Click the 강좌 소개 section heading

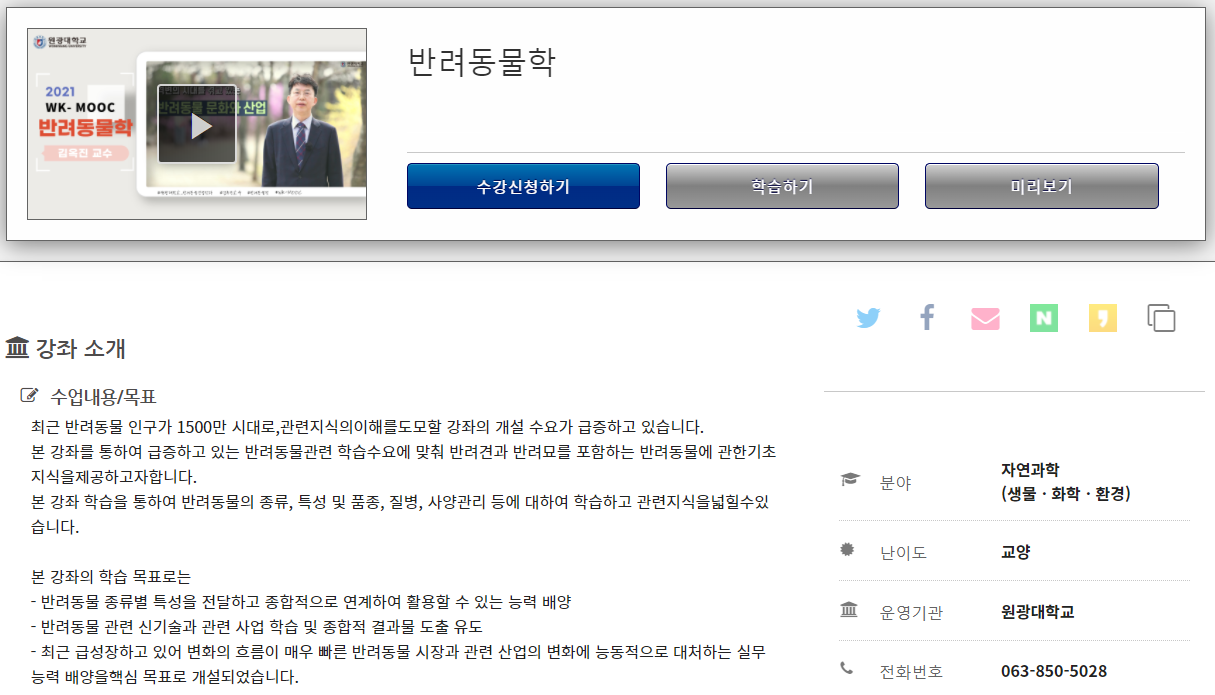click(x=80, y=349)
